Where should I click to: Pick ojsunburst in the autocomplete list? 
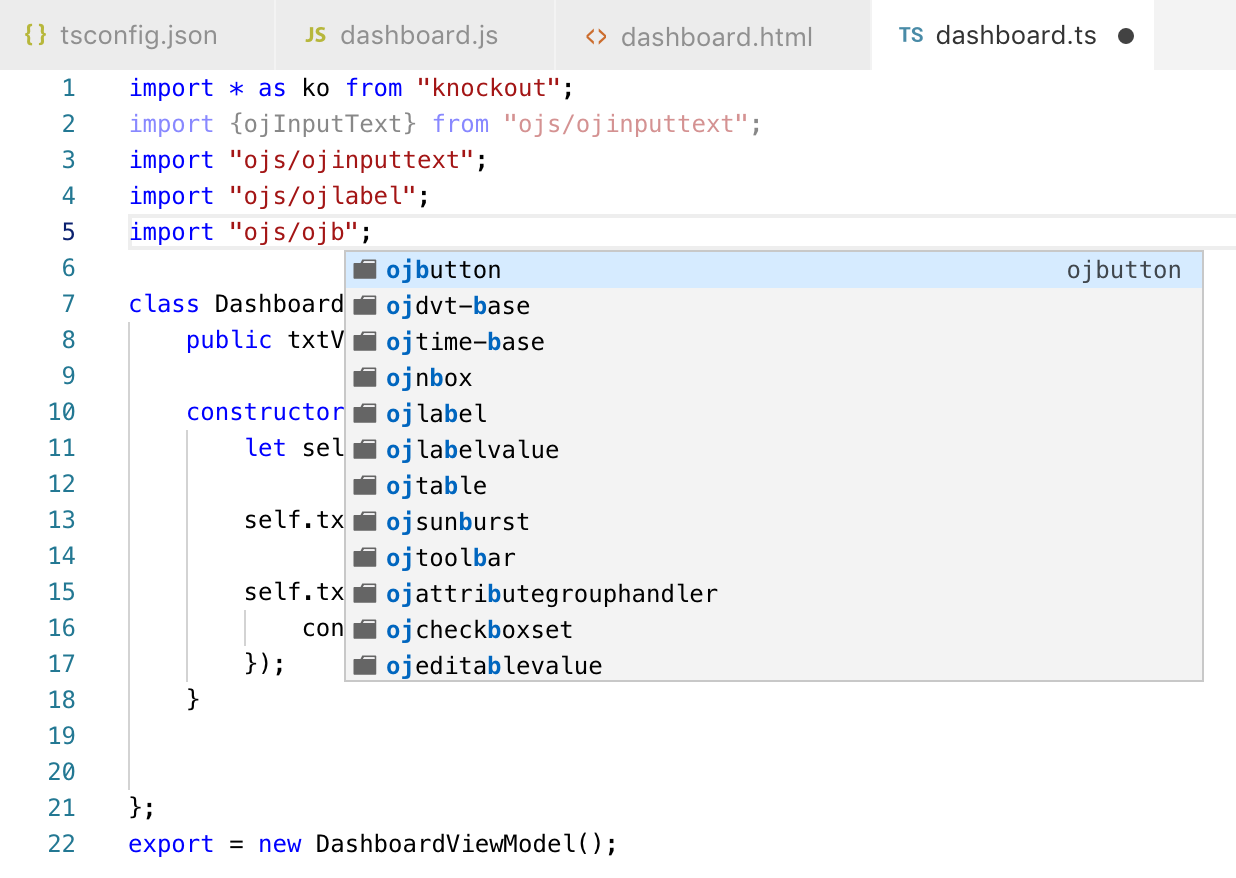pos(460,521)
